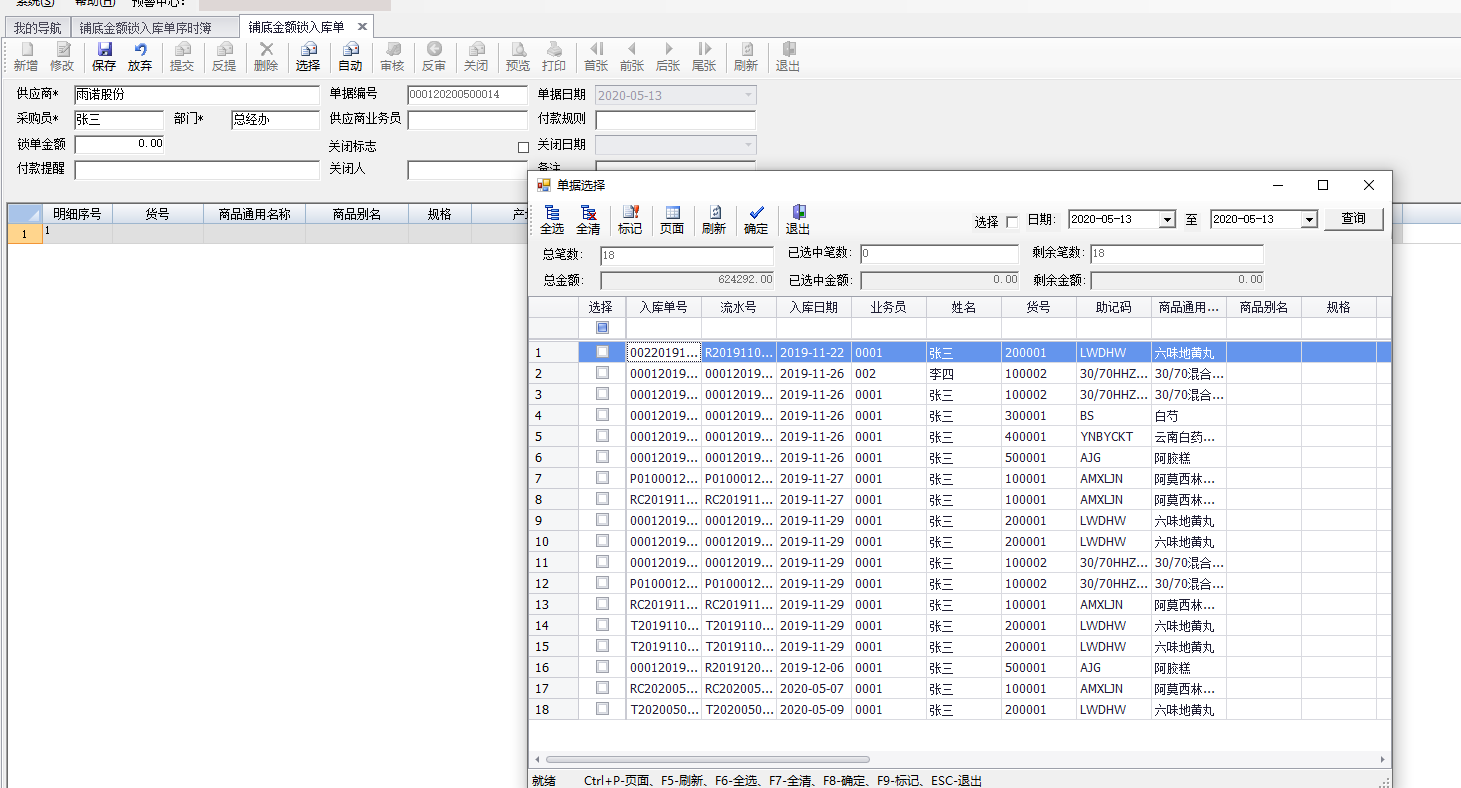Go to previous record with 前张
The width and height of the screenshot is (1461, 788).
(x=632, y=56)
